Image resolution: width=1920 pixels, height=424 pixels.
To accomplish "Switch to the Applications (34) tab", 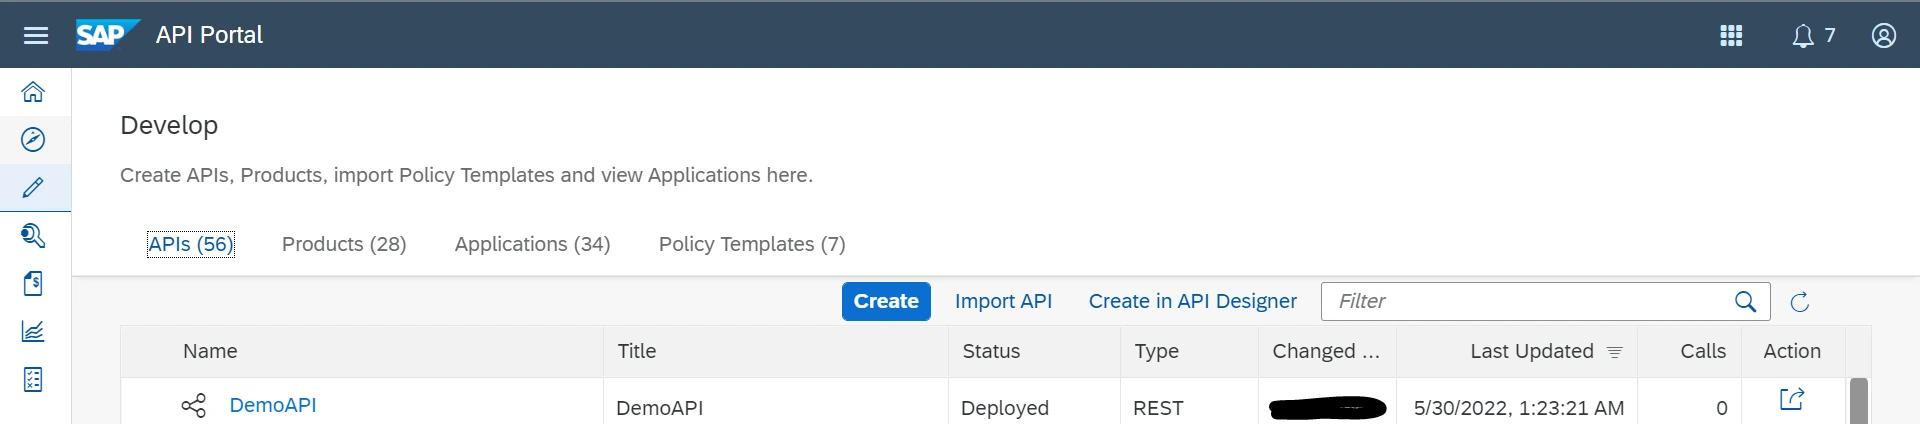I will click(x=532, y=244).
